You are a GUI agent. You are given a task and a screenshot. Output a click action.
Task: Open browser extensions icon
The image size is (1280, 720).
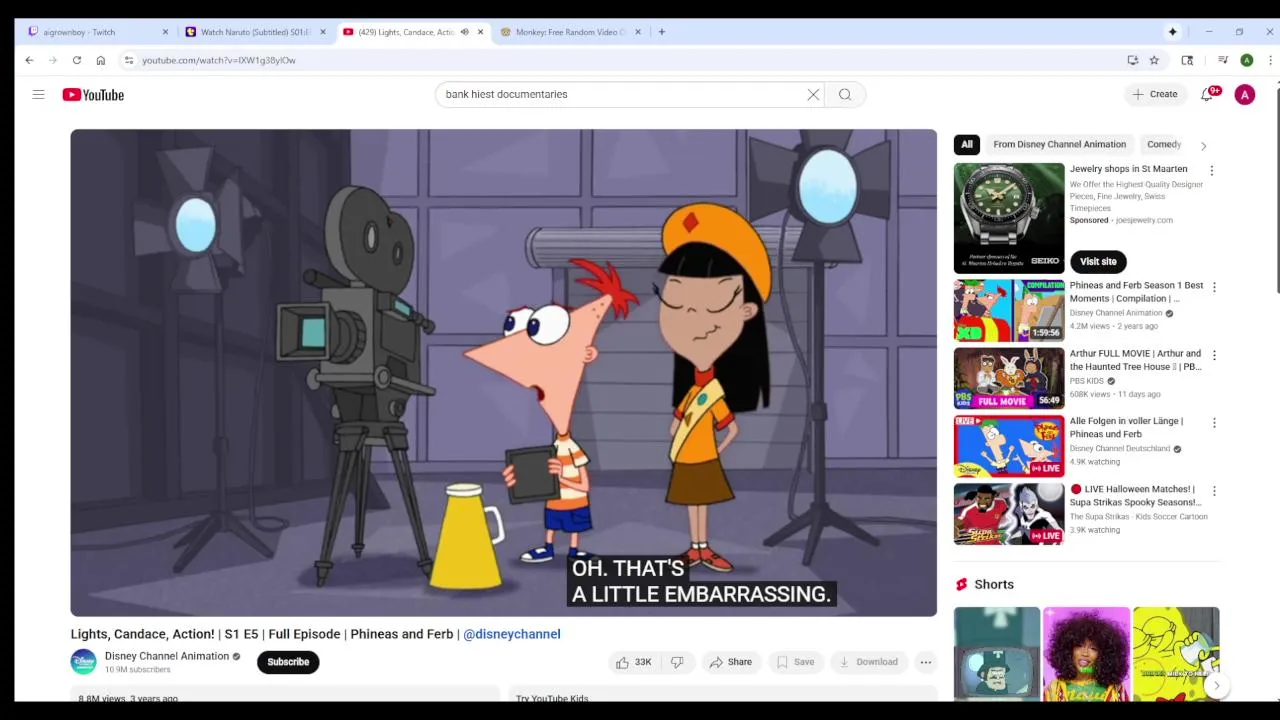[1187, 60]
